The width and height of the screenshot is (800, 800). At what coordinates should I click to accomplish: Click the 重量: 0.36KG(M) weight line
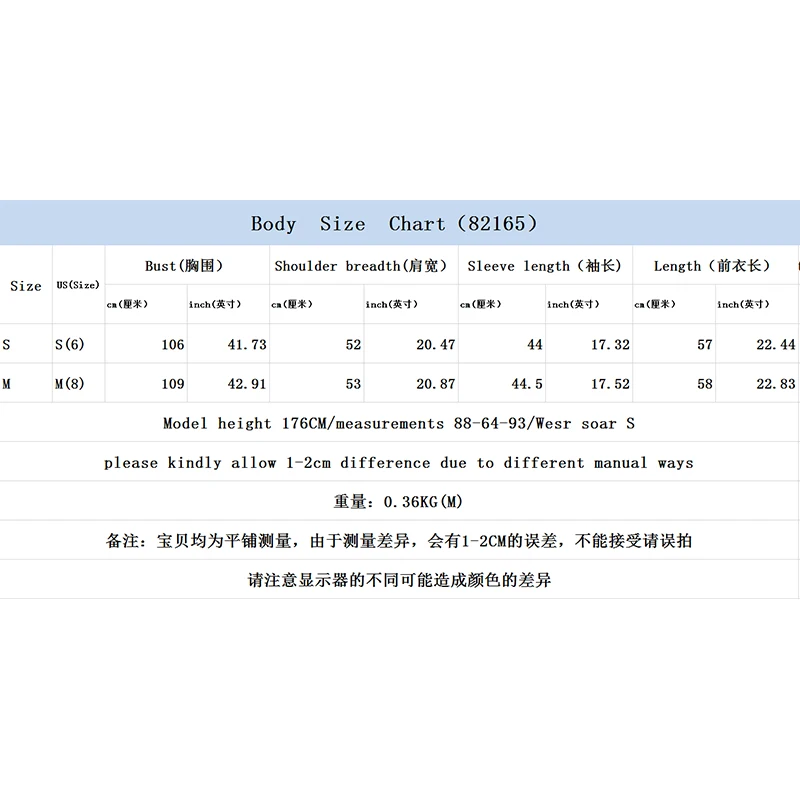pyautogui.click(x=398, y=502)
